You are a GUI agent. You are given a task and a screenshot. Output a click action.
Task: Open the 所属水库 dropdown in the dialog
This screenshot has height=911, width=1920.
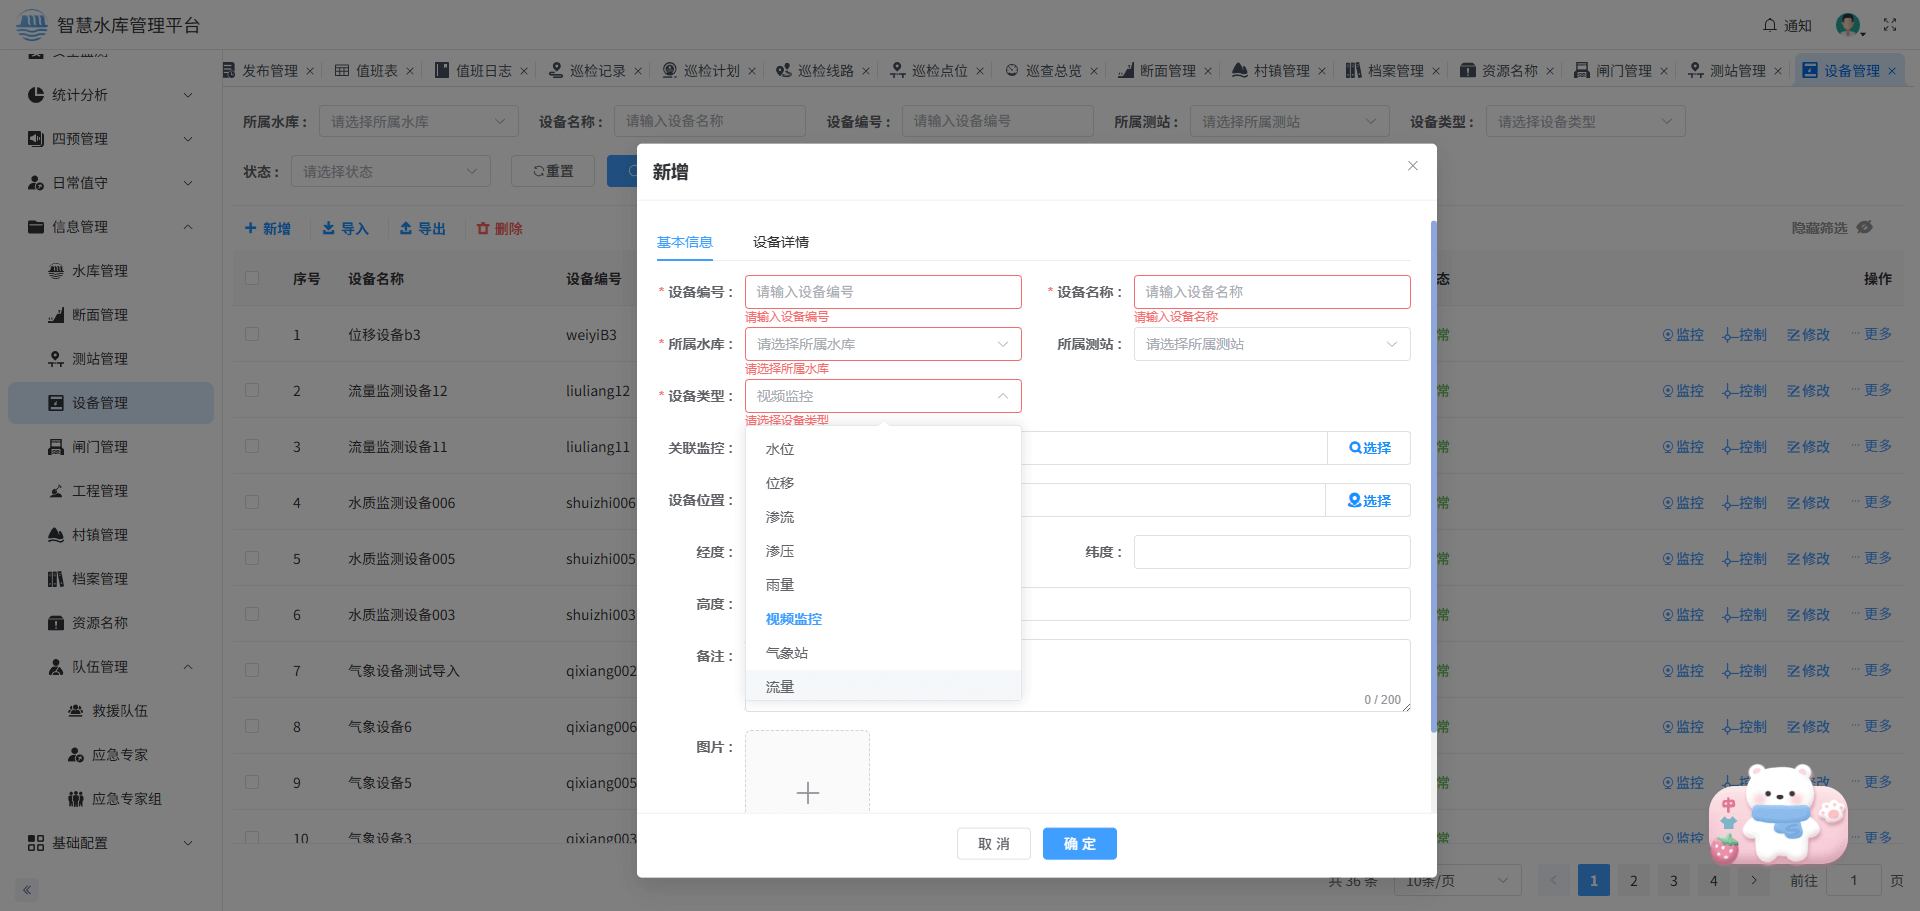pos(882,343)
